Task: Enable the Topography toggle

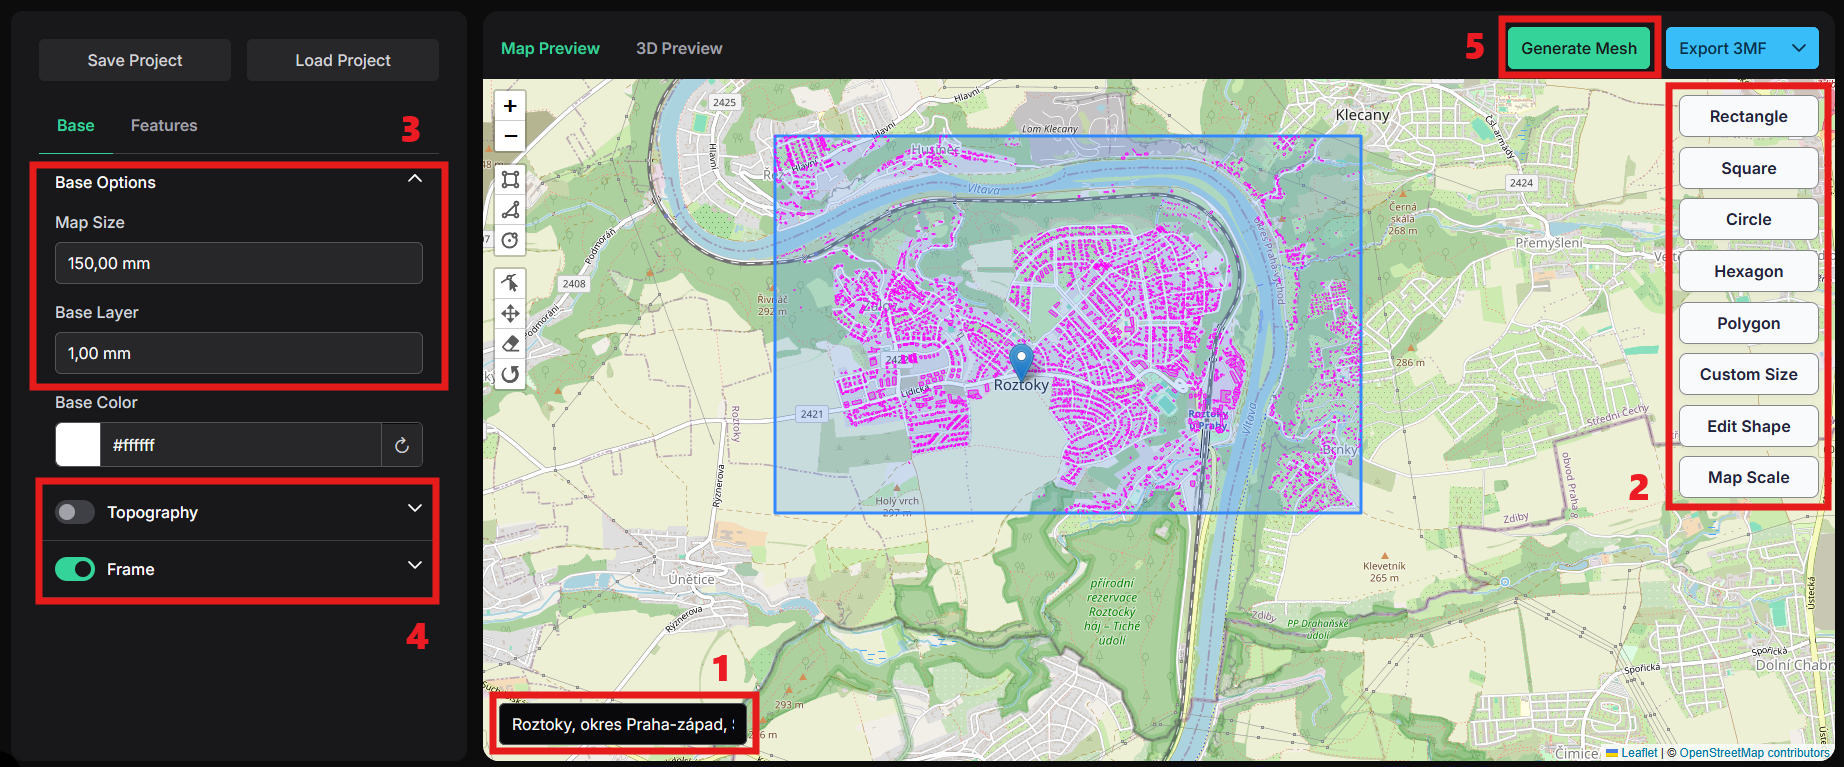Action: pyautogui.click(x=75, y=512)
